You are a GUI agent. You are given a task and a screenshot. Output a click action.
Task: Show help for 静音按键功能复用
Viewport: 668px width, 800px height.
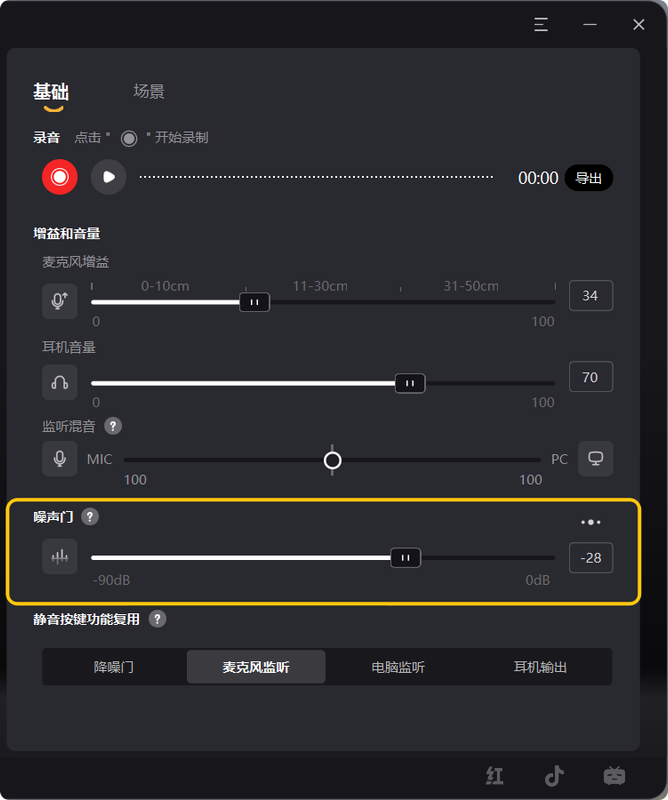click(157, 619)
